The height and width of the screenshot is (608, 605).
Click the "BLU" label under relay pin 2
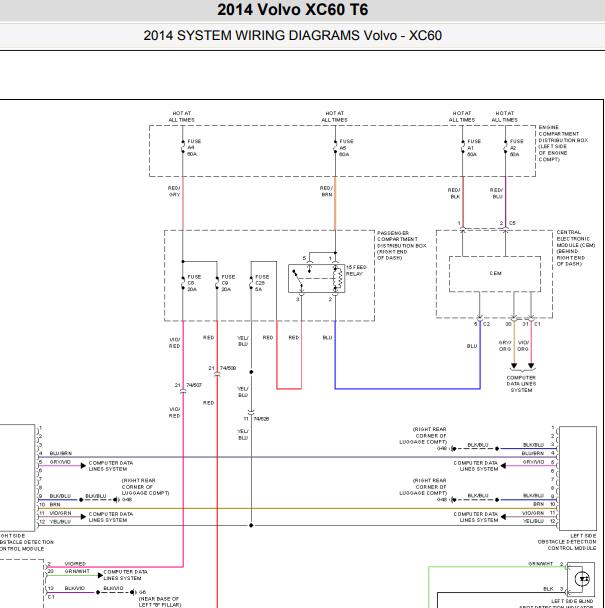pos(327,338)
